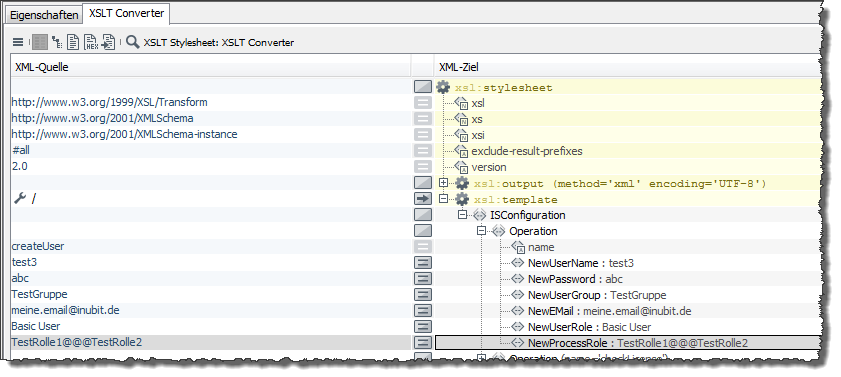Click the mapping button in the meine.email@inubit.de row
Viewport: 841px width, 377px height.
point(423,311)
